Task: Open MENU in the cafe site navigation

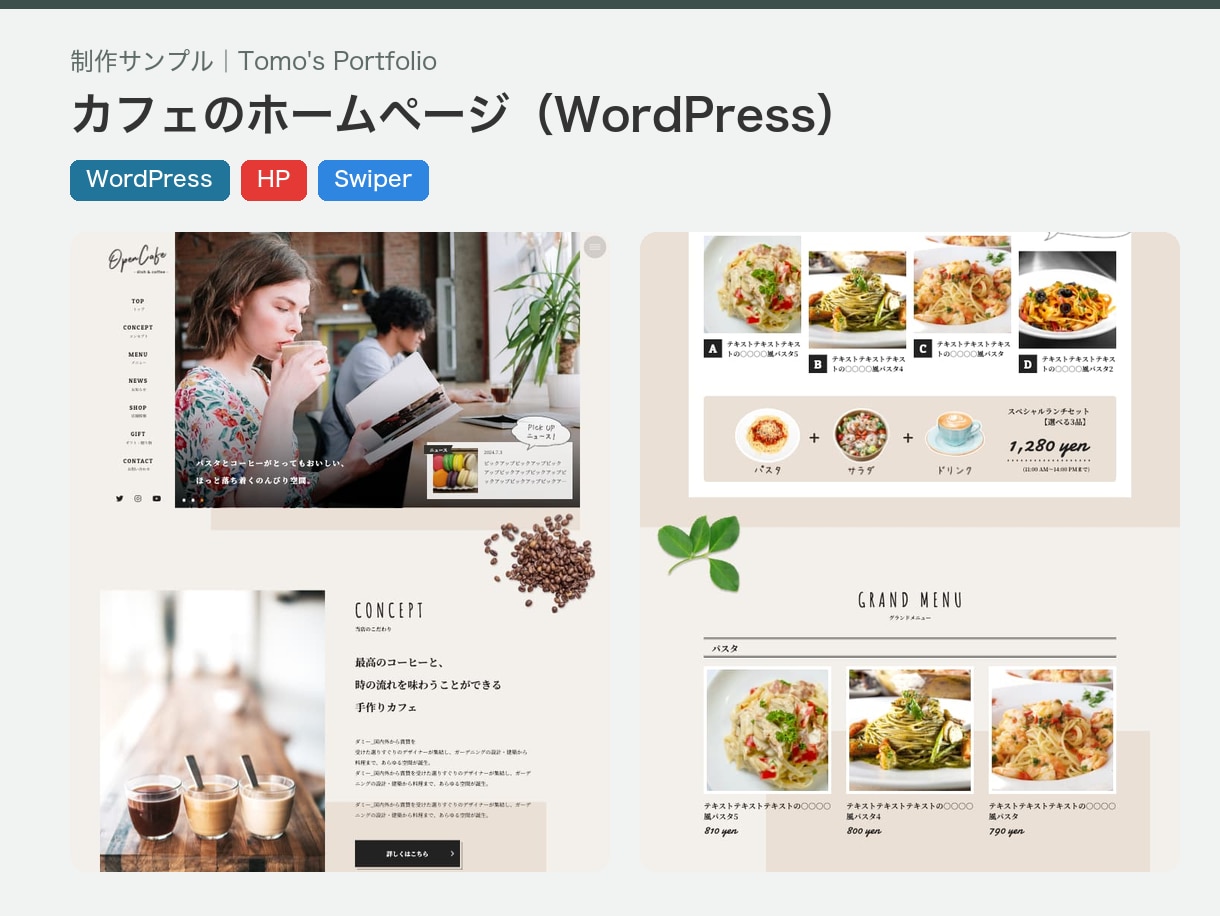Action: 138,357
